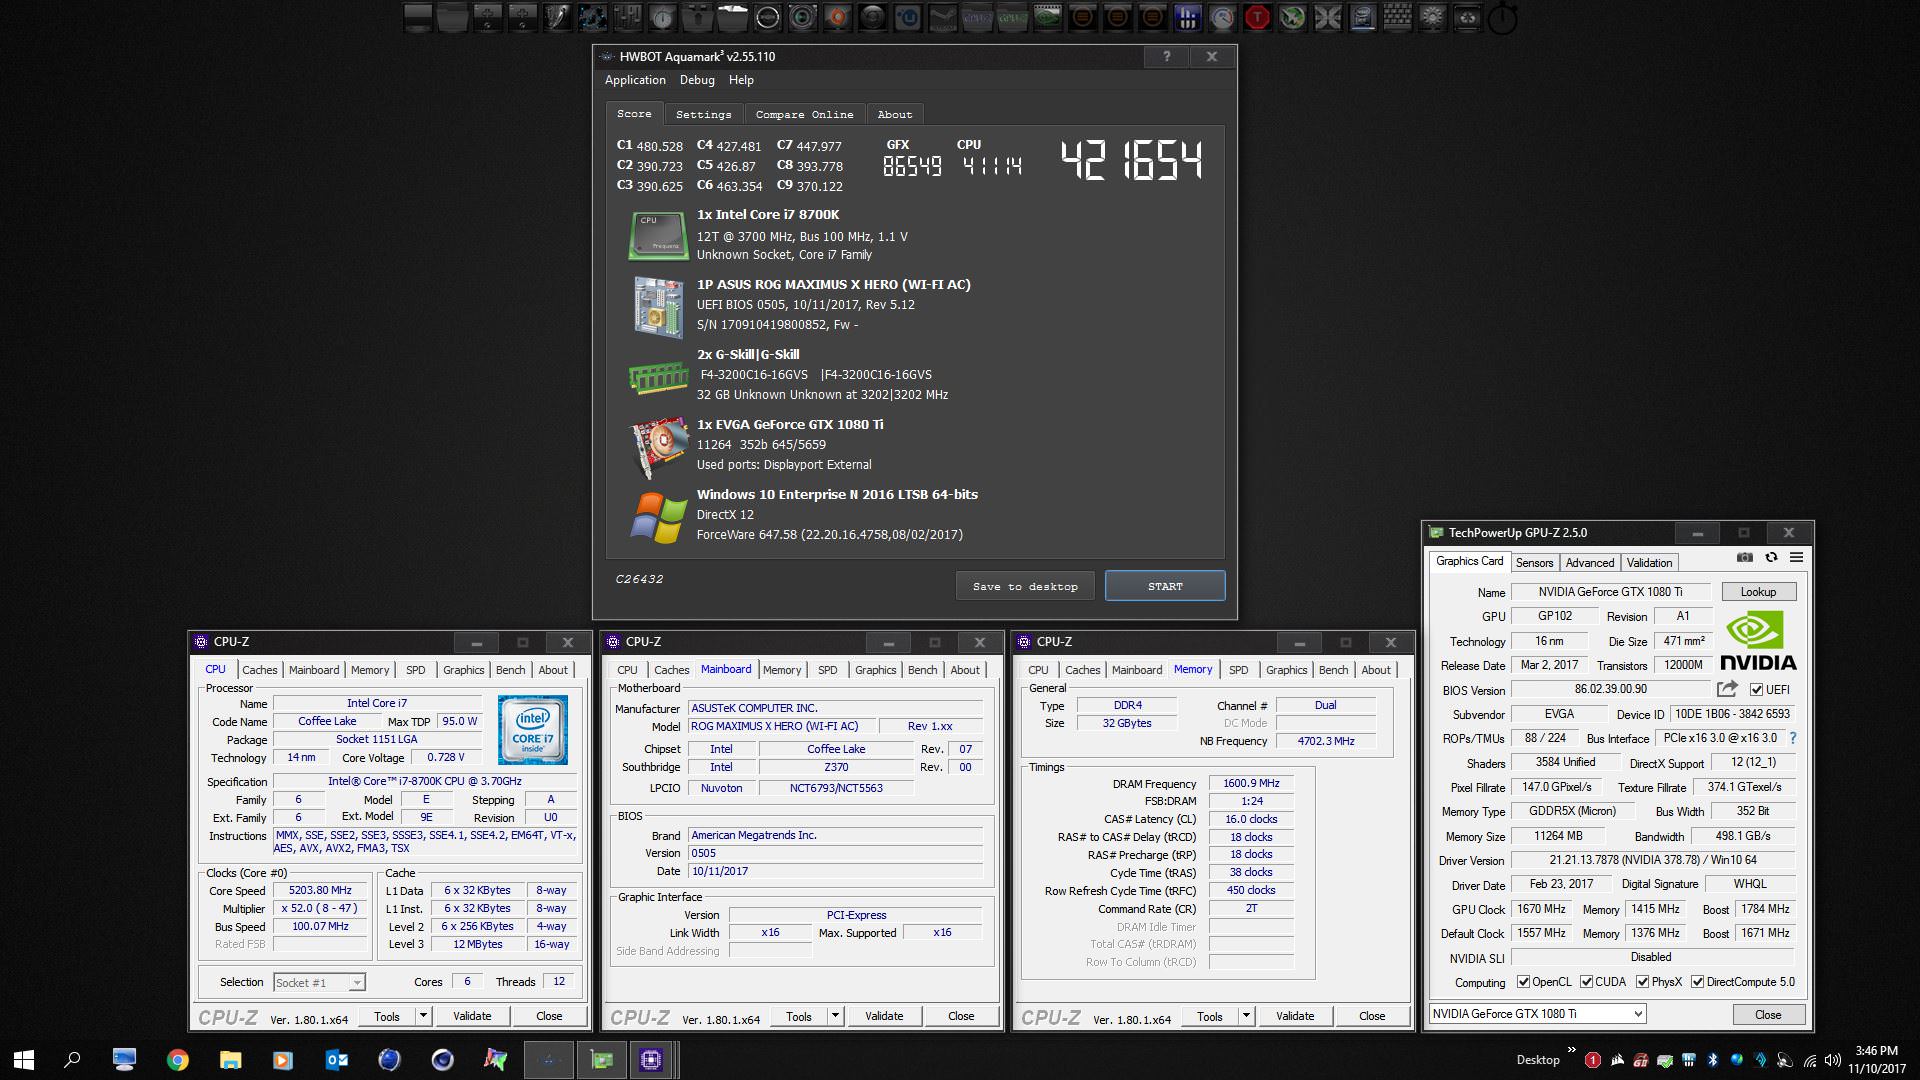Toggle the PhysX checkbox
Image resolution: width=1920 pixels, height=1080 pixels.
click(x=1642, y=982)
